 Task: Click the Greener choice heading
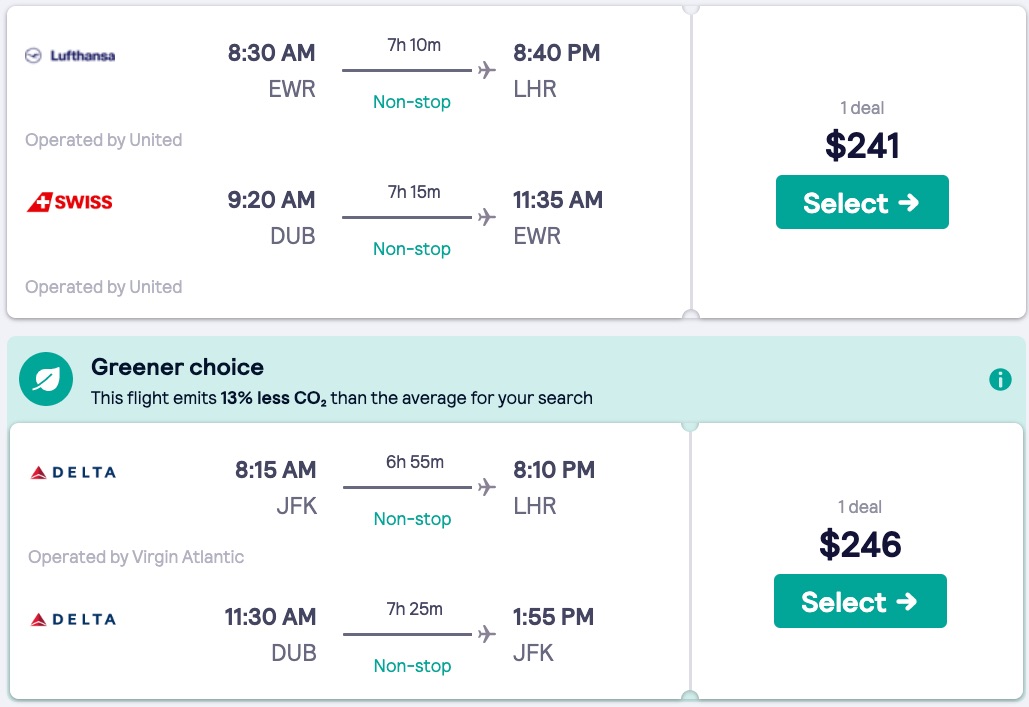coord(177,367)
